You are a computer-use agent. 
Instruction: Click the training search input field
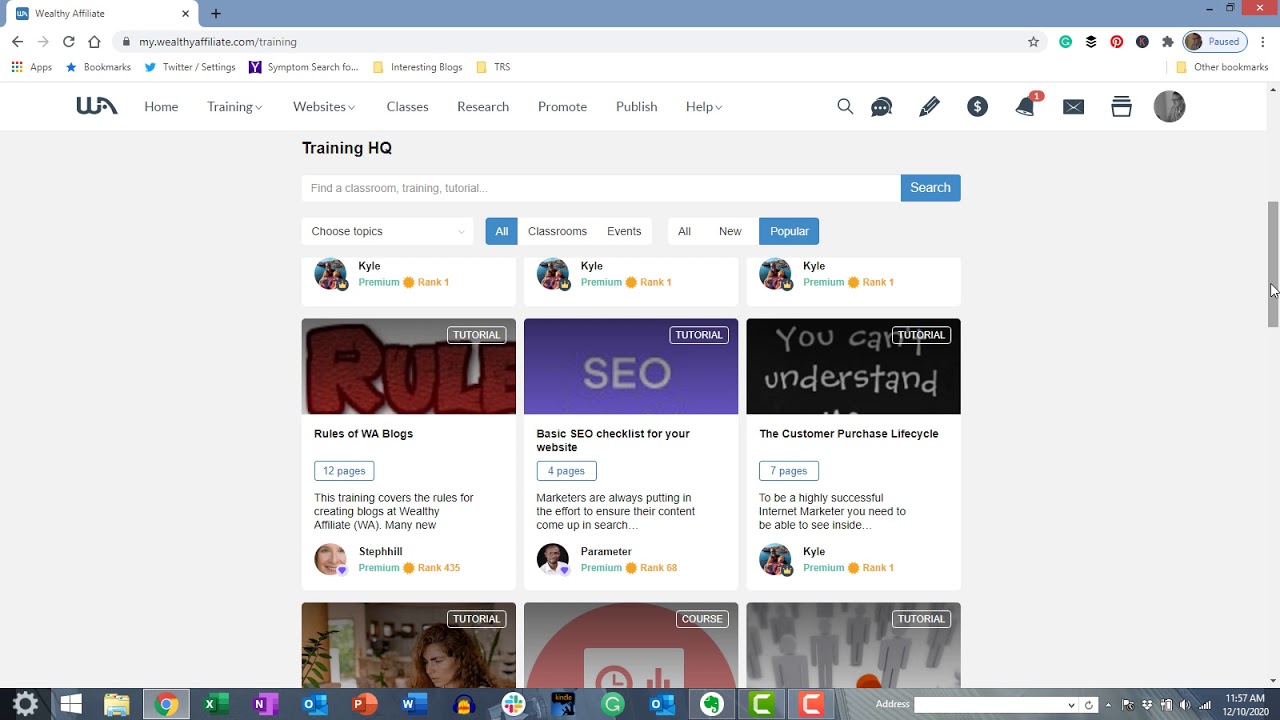coord(601,188)
